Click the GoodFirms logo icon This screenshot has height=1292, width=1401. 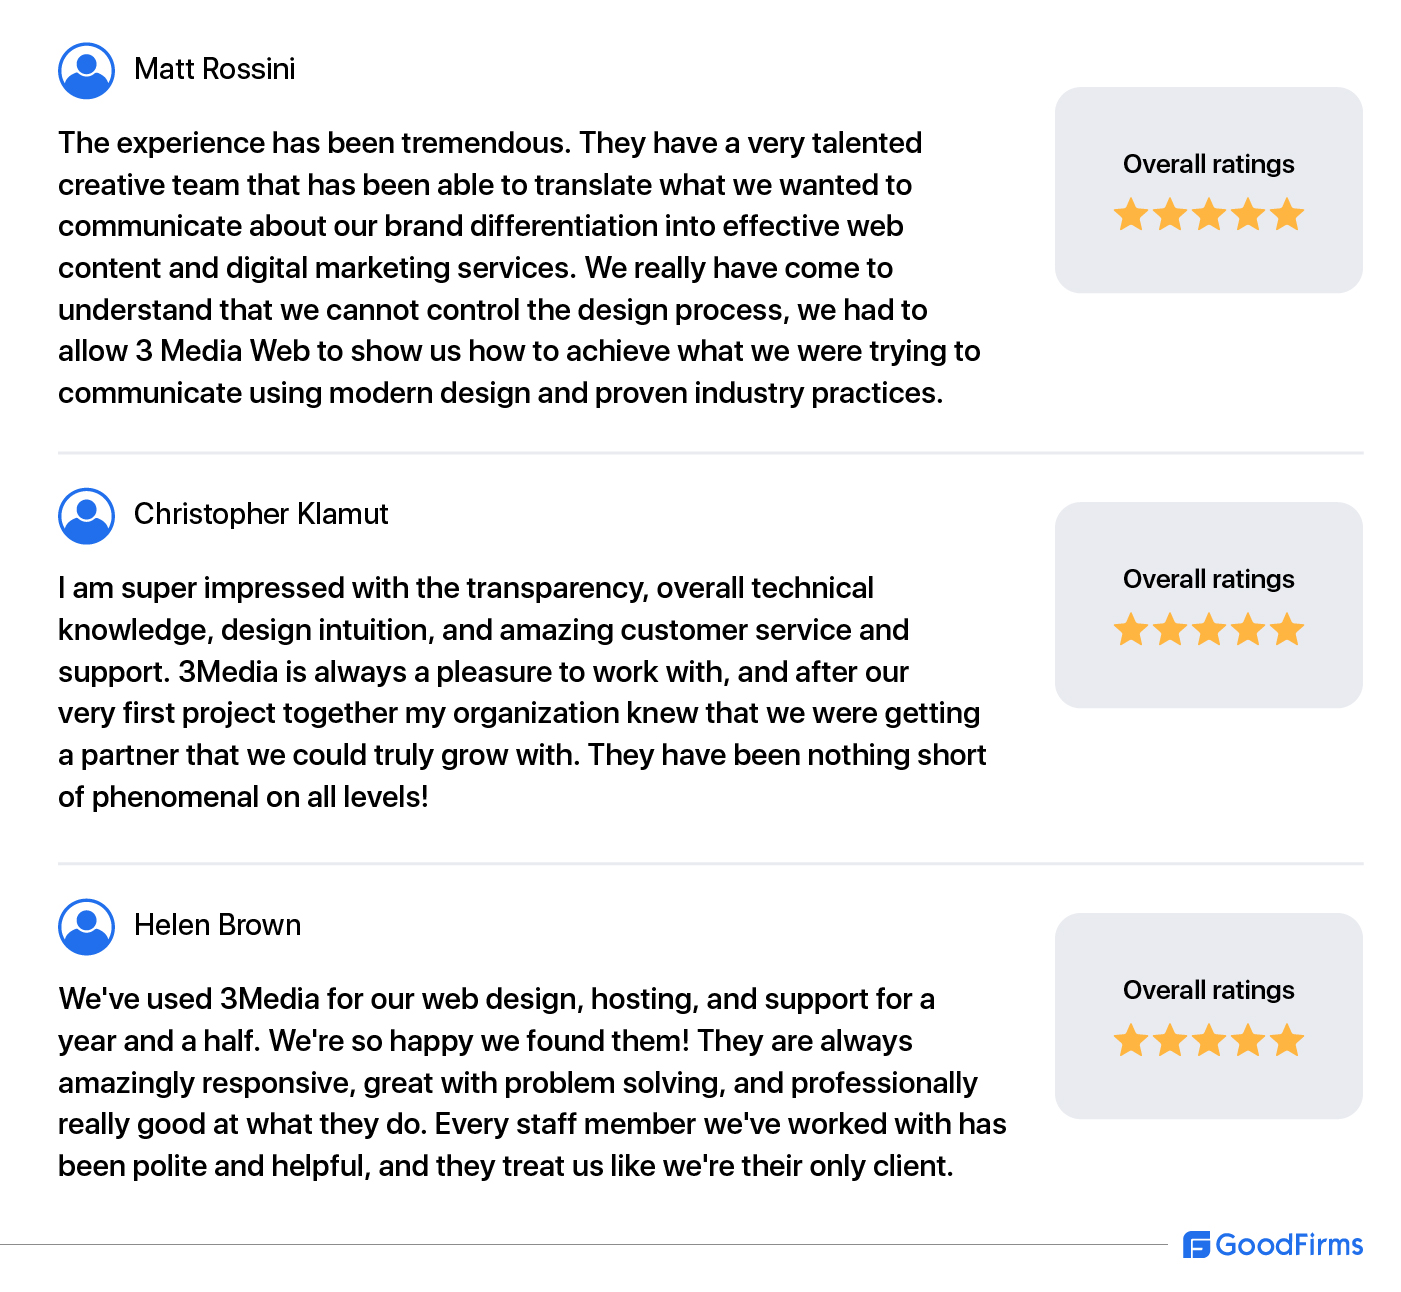pyautogui.click(x=1197, y=1245)
